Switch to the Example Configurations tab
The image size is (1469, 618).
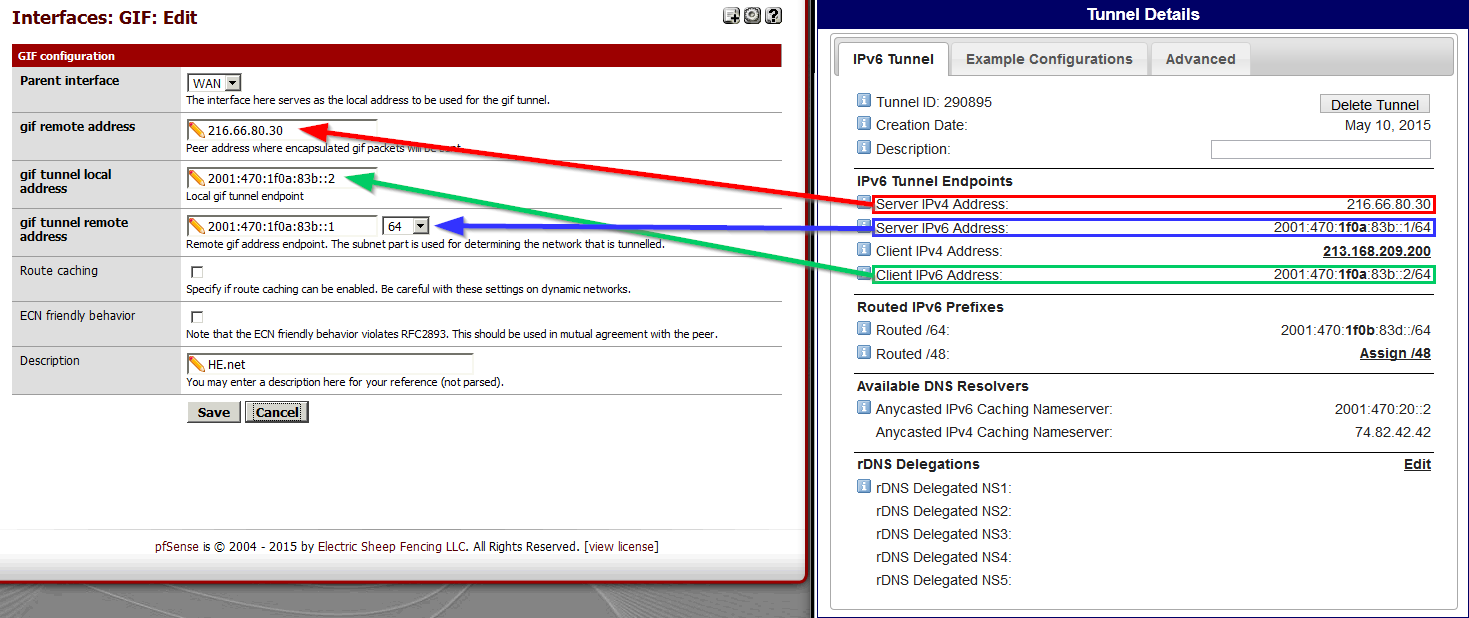(1049, 59)
